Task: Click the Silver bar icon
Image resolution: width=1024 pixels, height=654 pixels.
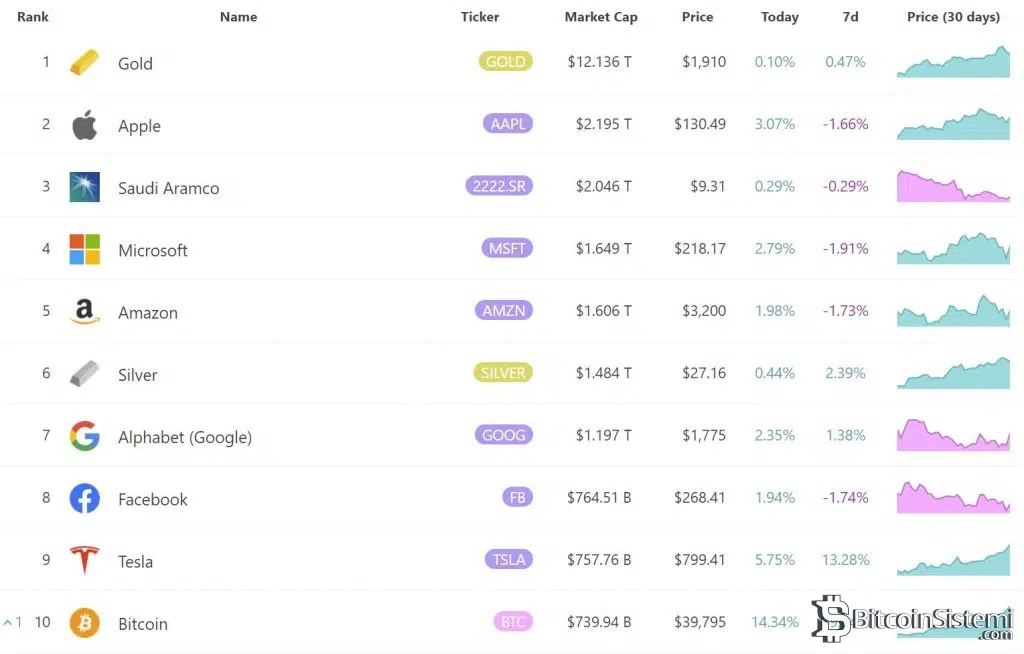Action: click(x=85, y=374)
